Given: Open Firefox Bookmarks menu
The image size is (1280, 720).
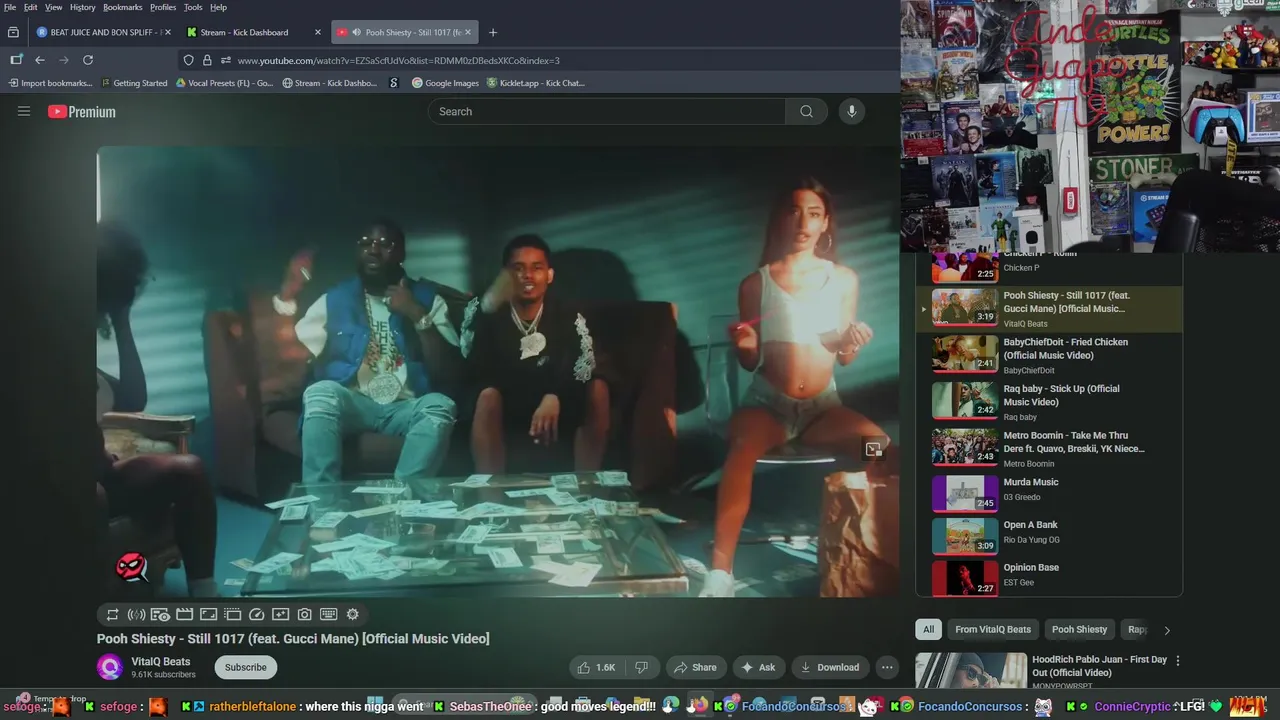Looking at the screenshot, I should [x=123, y=7].
